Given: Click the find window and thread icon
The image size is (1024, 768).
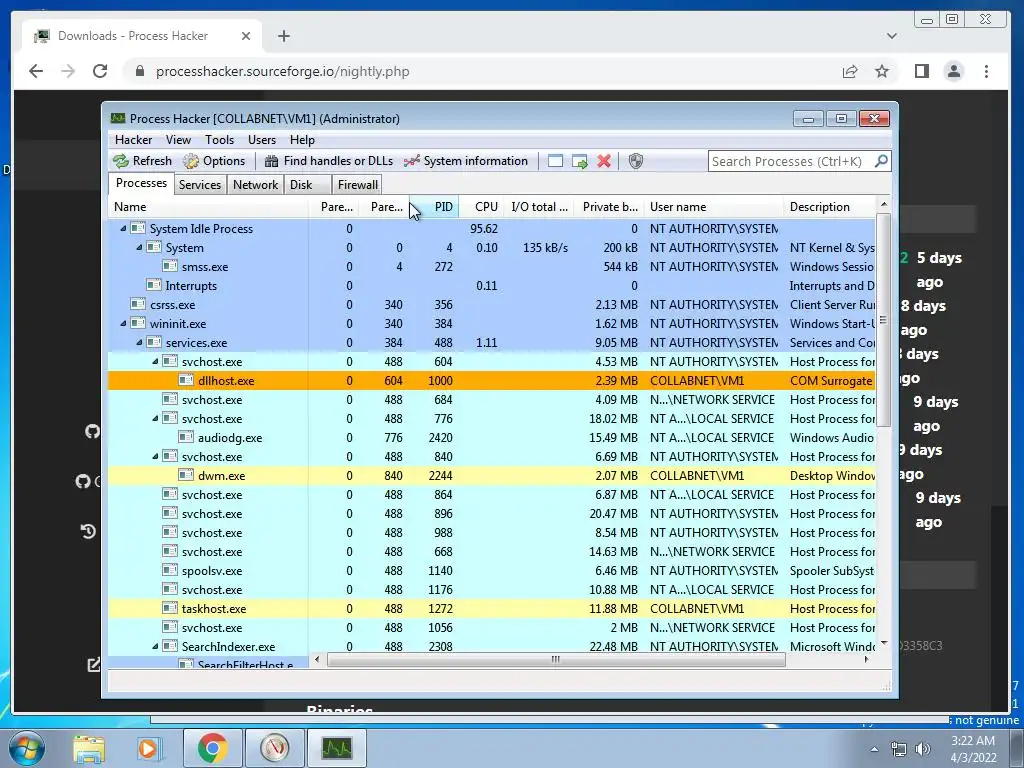Looking at the screenshot, I should [x=579, y=161].
